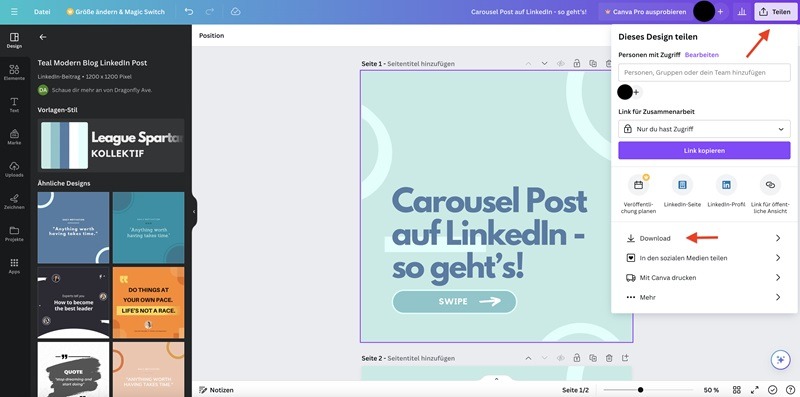Open Elemente tab in sidebar
800x397 pixels.
click(14, 72)
